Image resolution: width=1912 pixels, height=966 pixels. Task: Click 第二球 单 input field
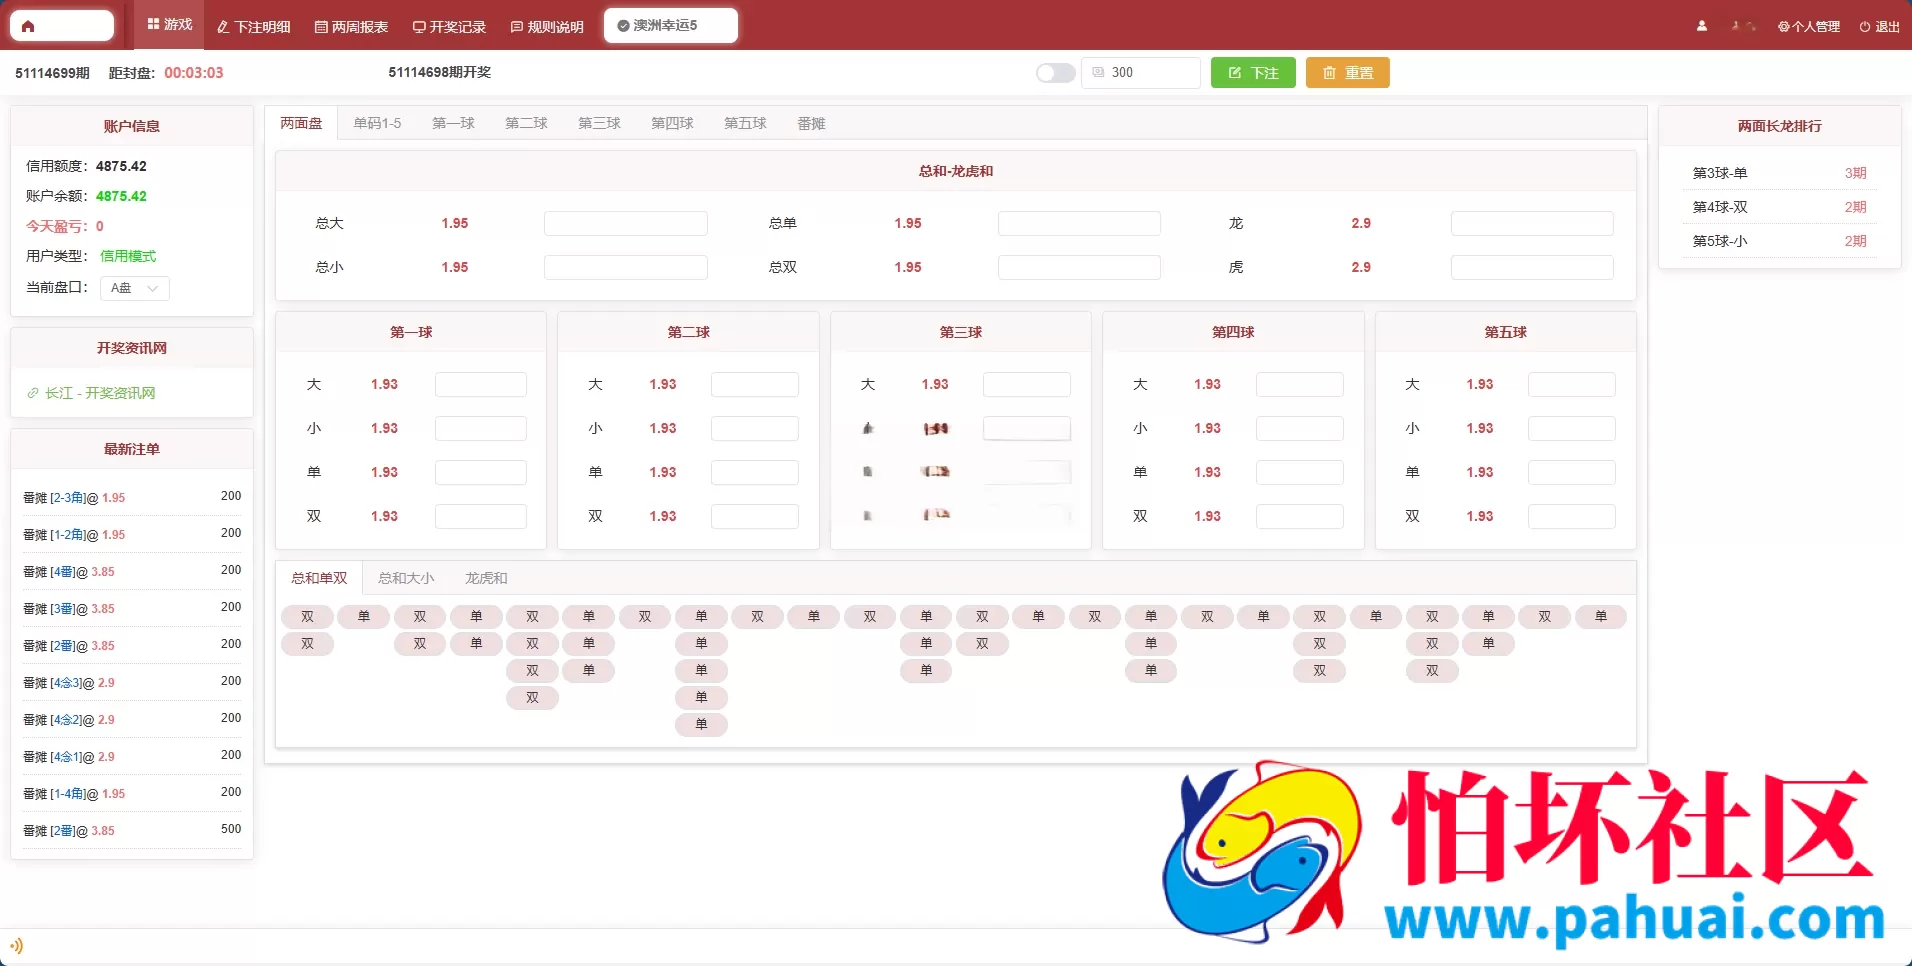tap(755, 472)
